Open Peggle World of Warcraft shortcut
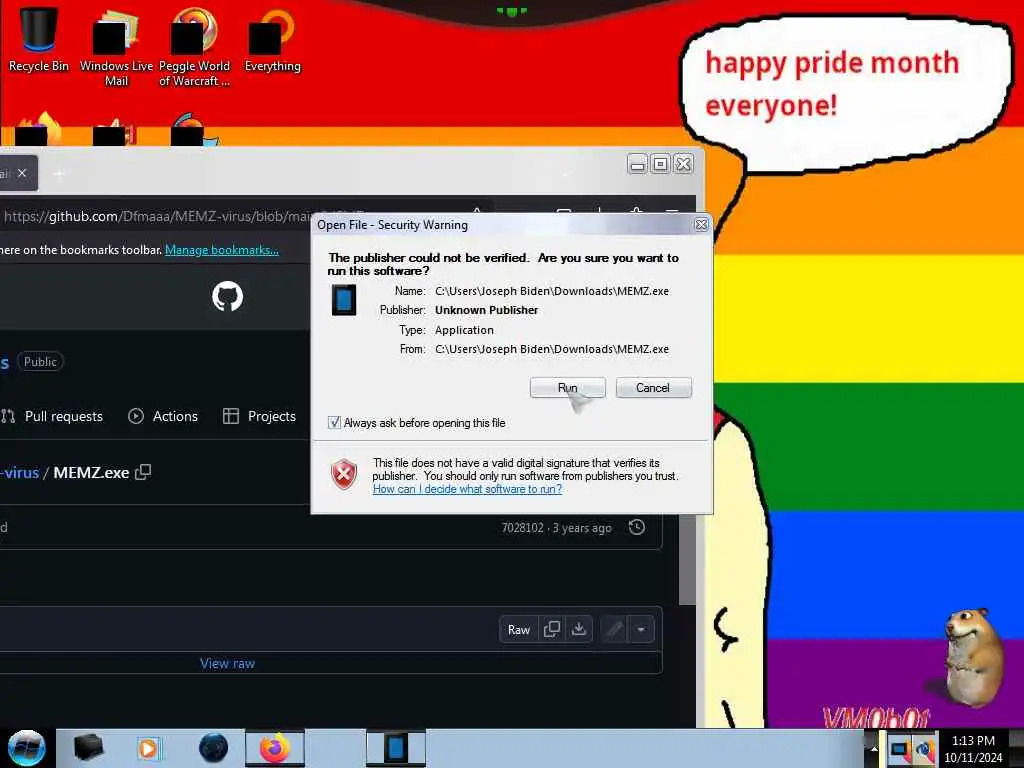The width and height of the screenshot is (1024, 768). [x=194, y=46]
